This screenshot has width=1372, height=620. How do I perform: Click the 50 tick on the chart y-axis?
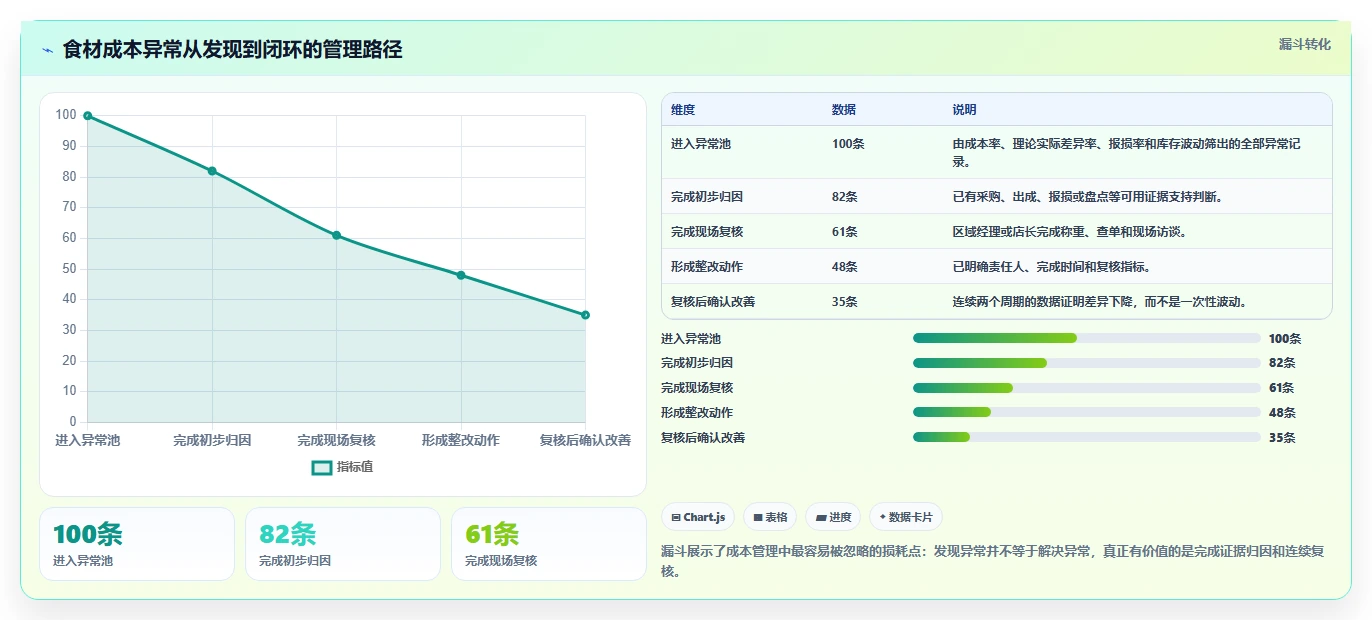tap(70, 269)
